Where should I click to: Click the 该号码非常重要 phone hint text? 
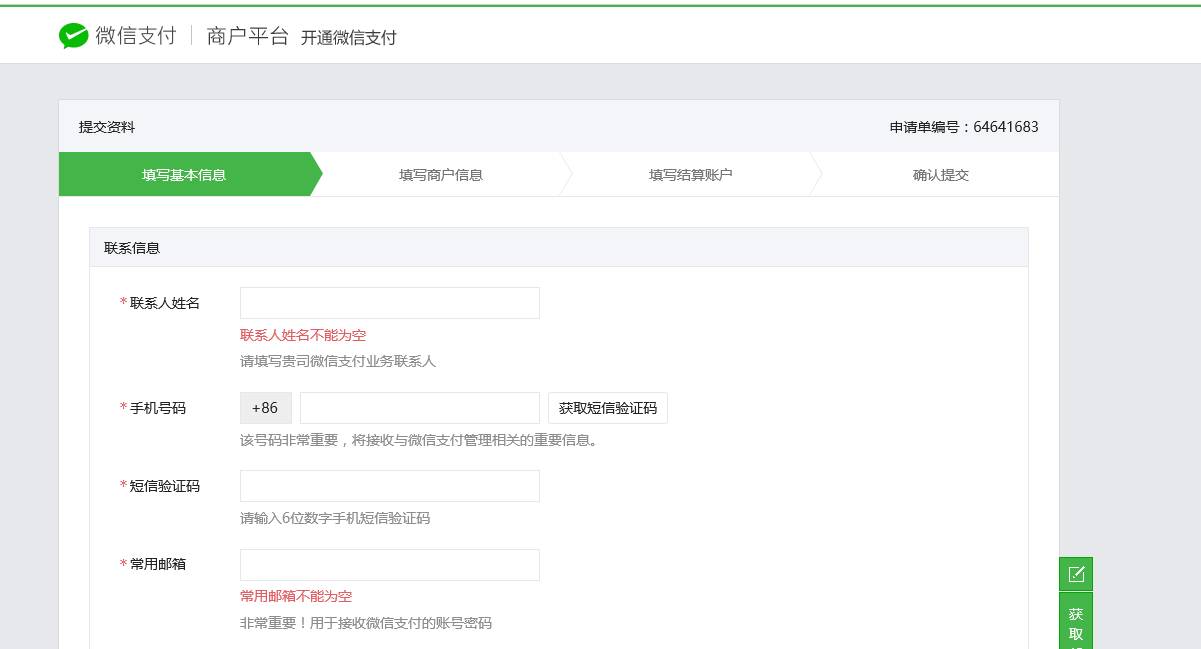pos(420,440)
